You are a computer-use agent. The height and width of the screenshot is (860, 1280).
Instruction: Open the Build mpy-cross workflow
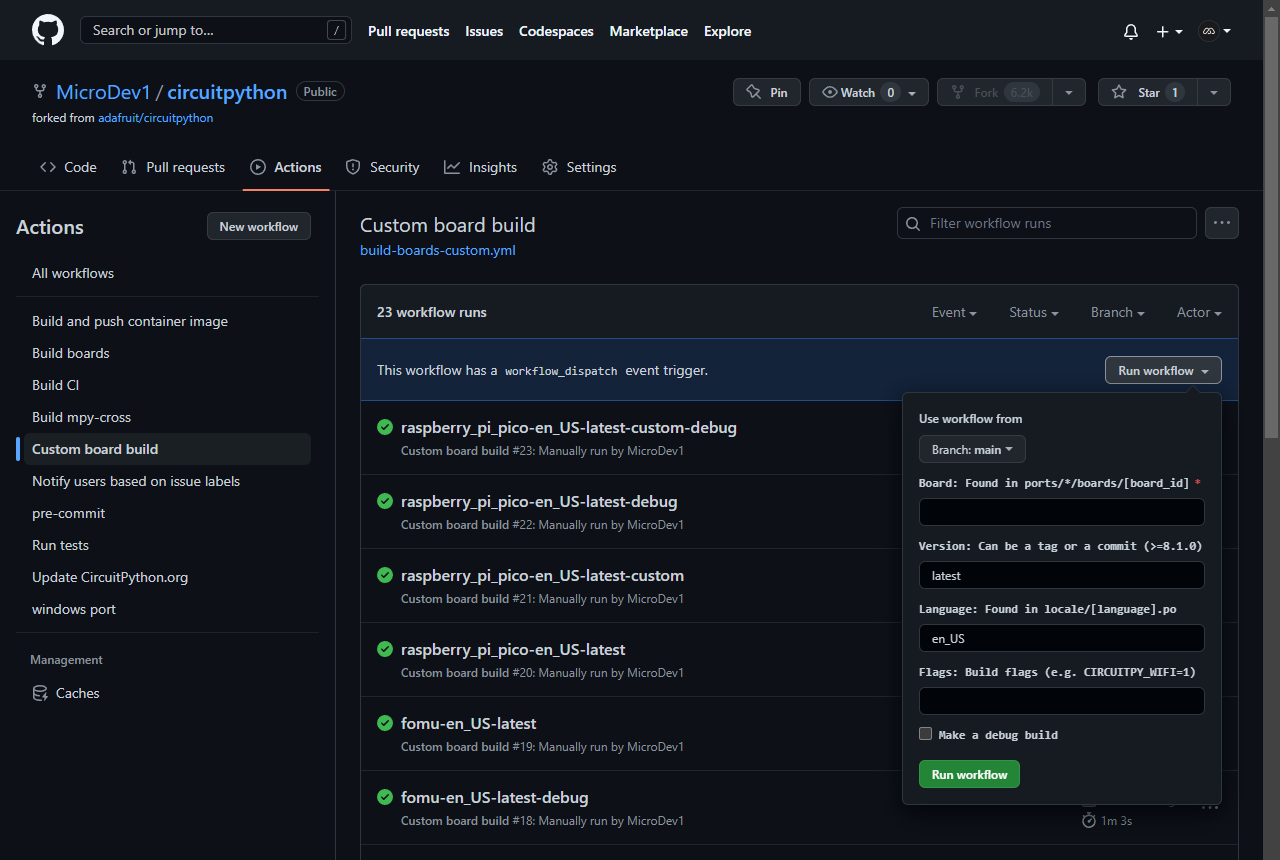pos(82,417)
